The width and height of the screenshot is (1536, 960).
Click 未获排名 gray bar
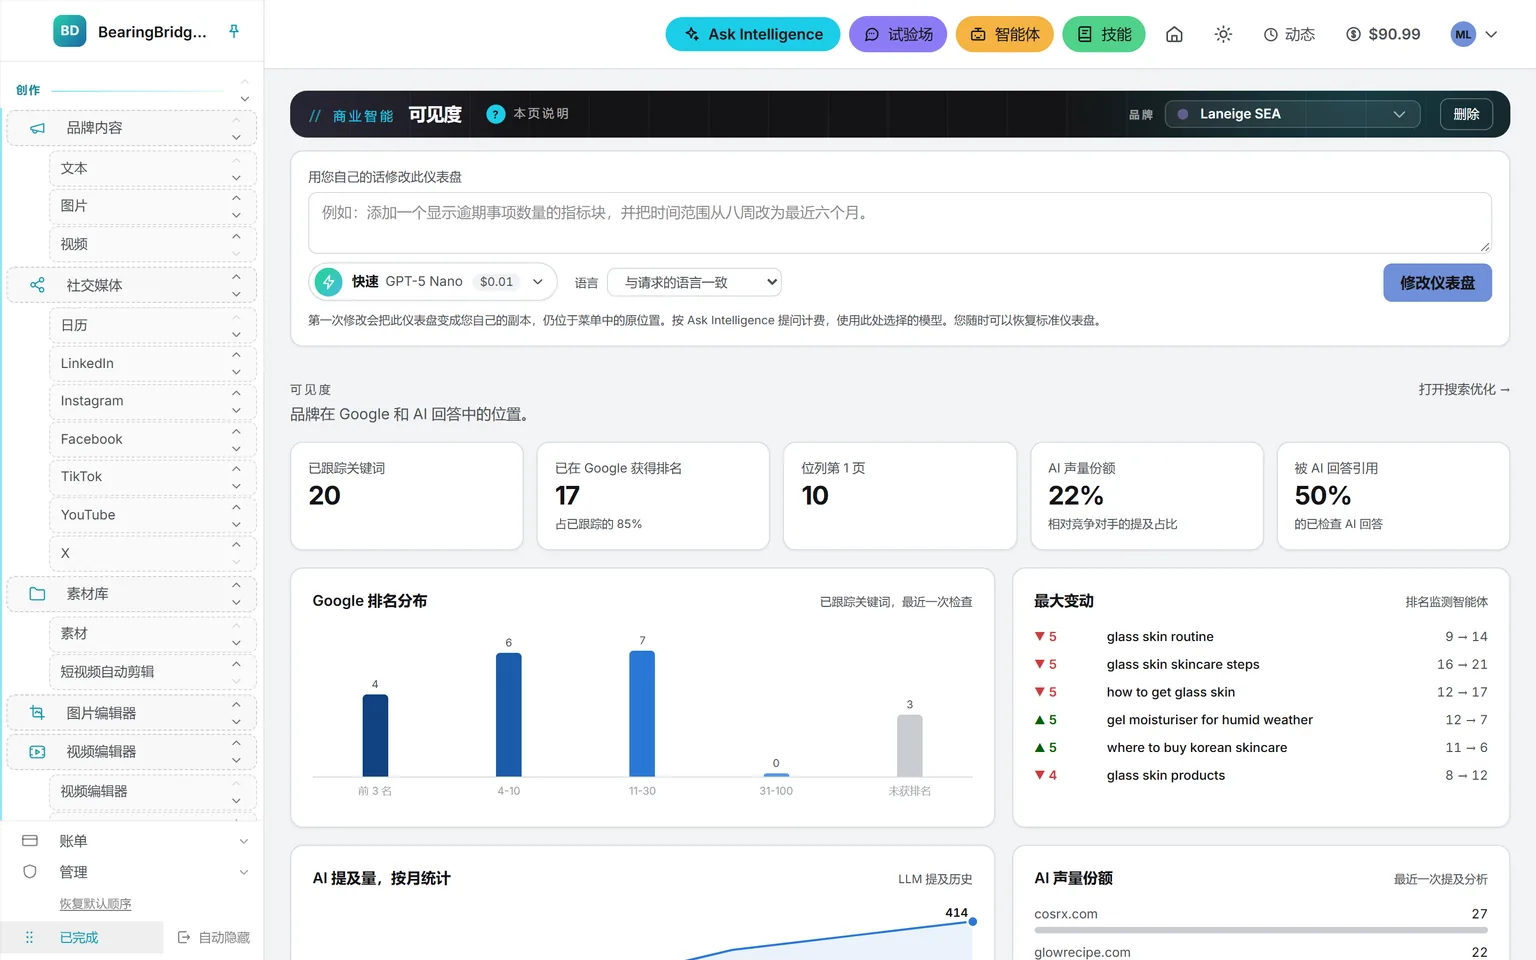click(x=910, y=745)
